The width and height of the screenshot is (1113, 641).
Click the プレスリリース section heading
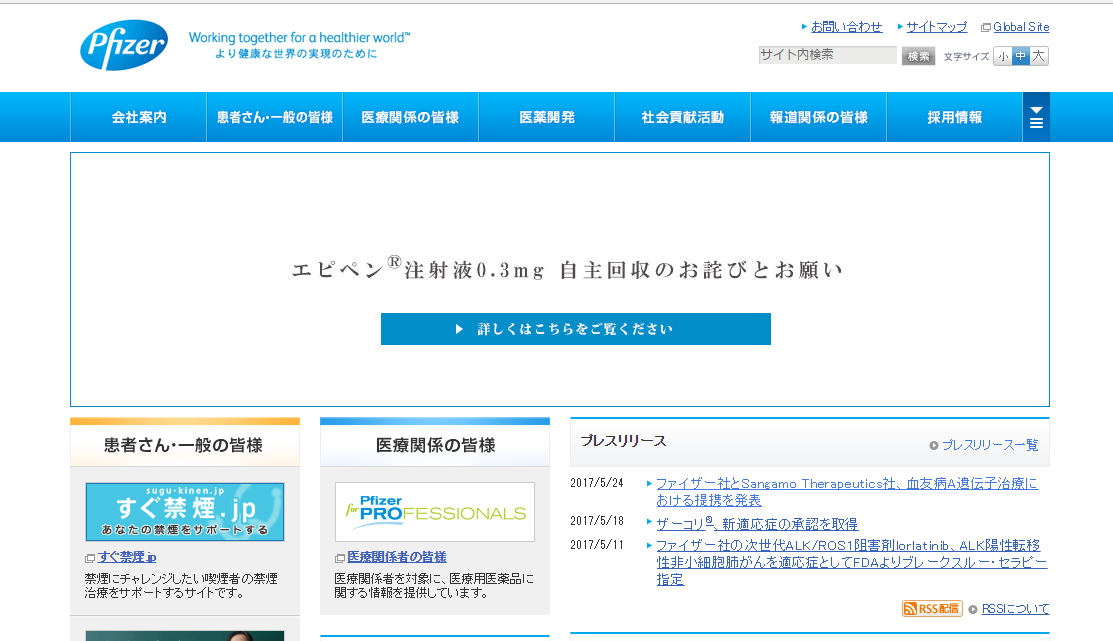point(623,441)
